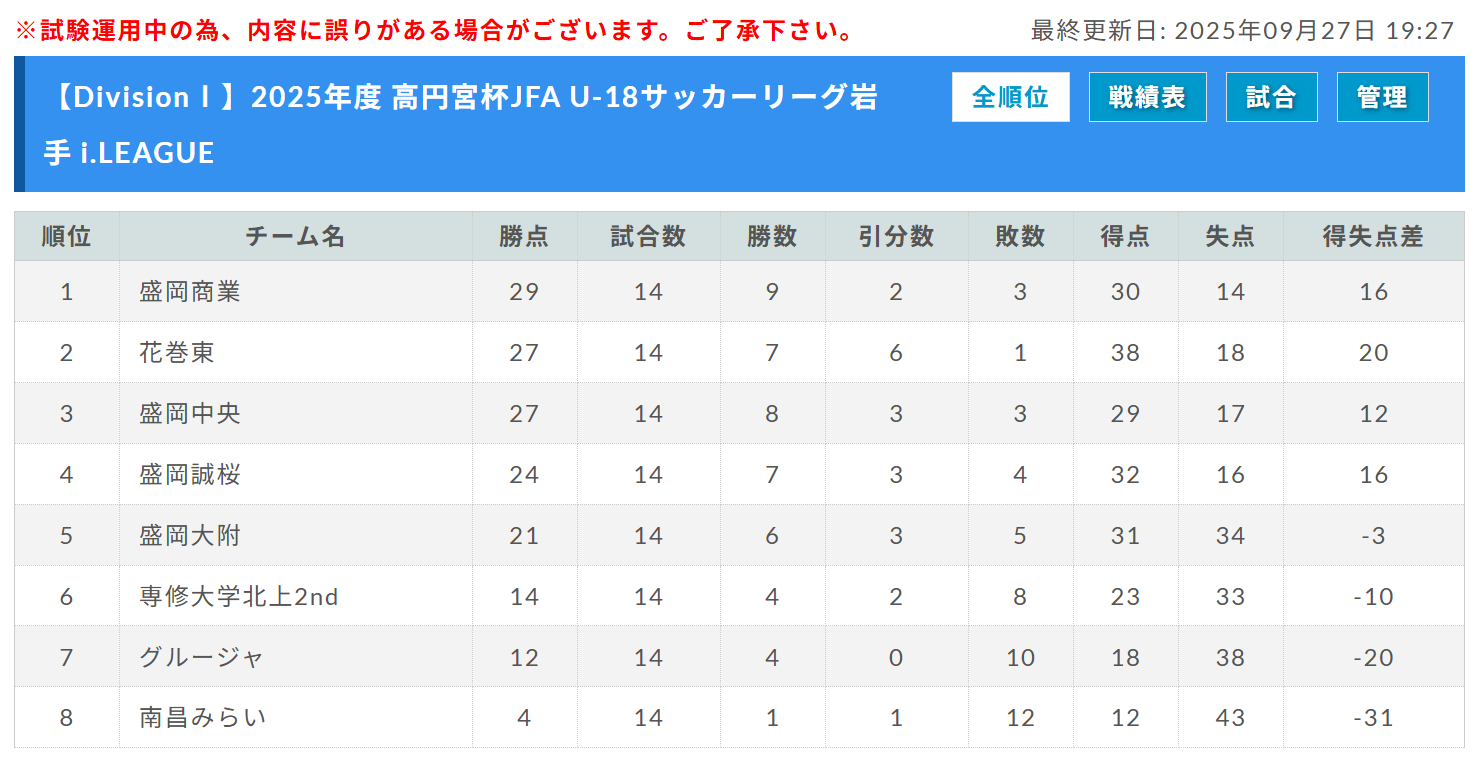Screen dimensions: 1483x774
Task: Click the 勝点 column header
Action: (524, 237)
